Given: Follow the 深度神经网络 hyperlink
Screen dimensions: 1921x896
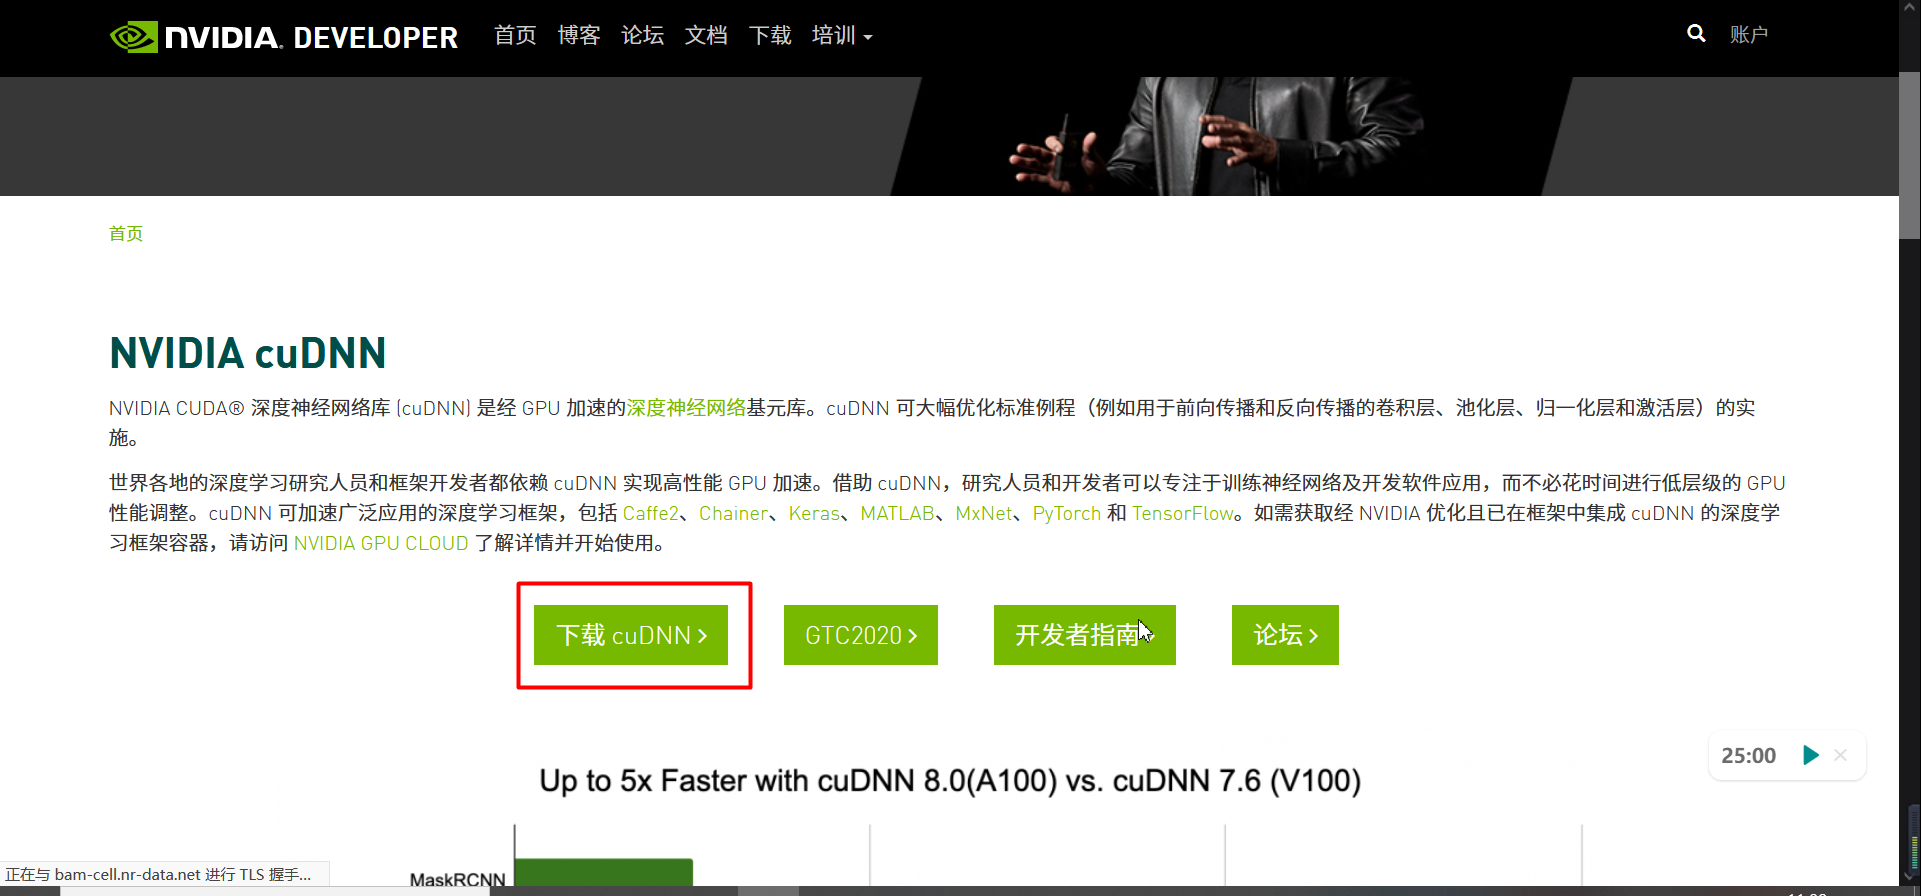Looking at the screenshot, I should coord(686,408).
